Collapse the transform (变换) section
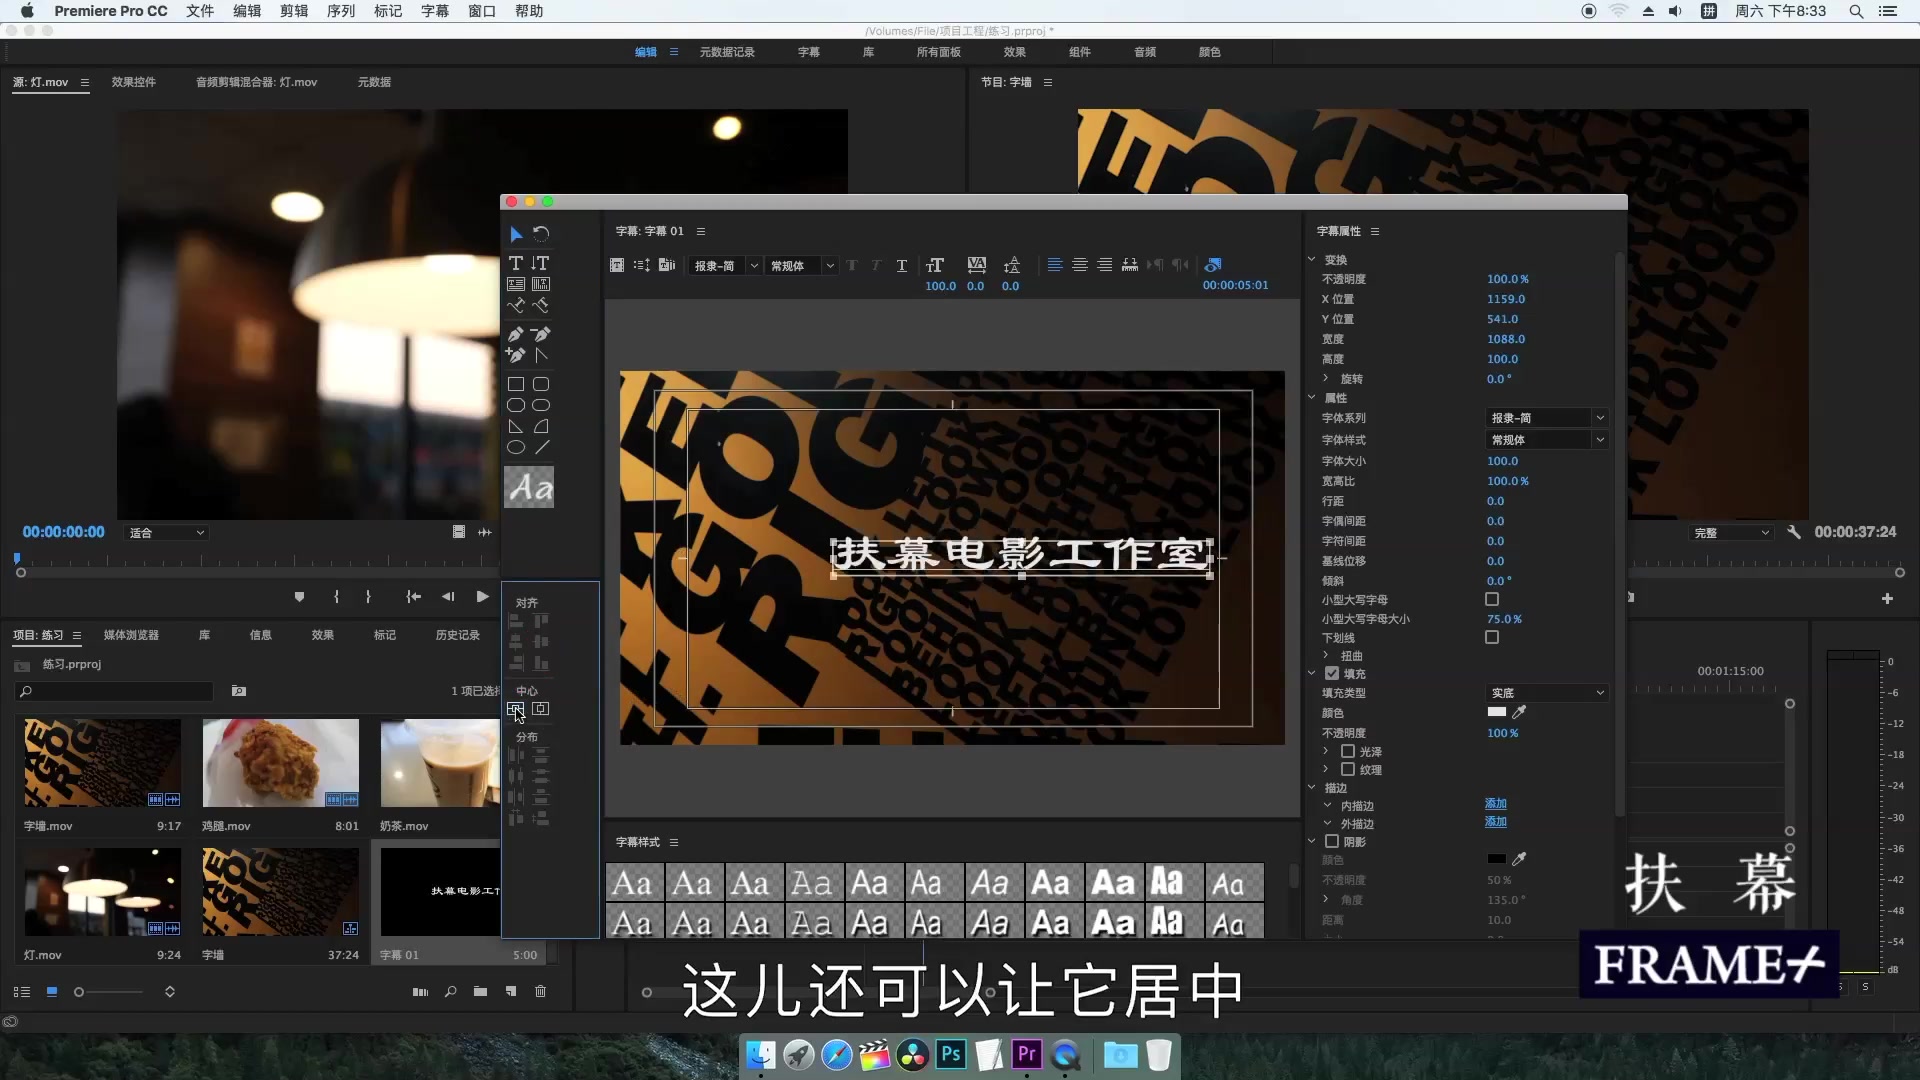 pos(1312,259)
